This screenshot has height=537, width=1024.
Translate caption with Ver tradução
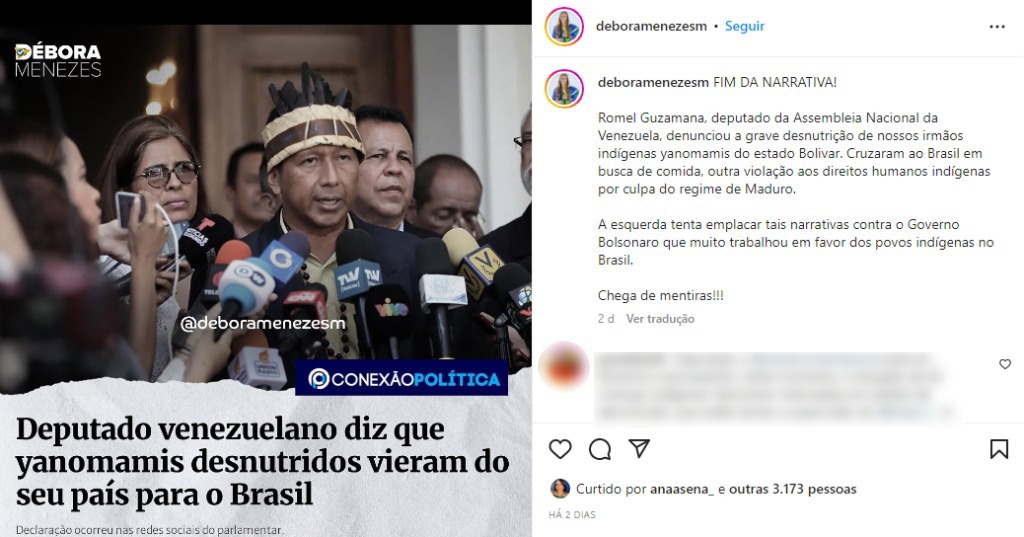click(660, 319)
